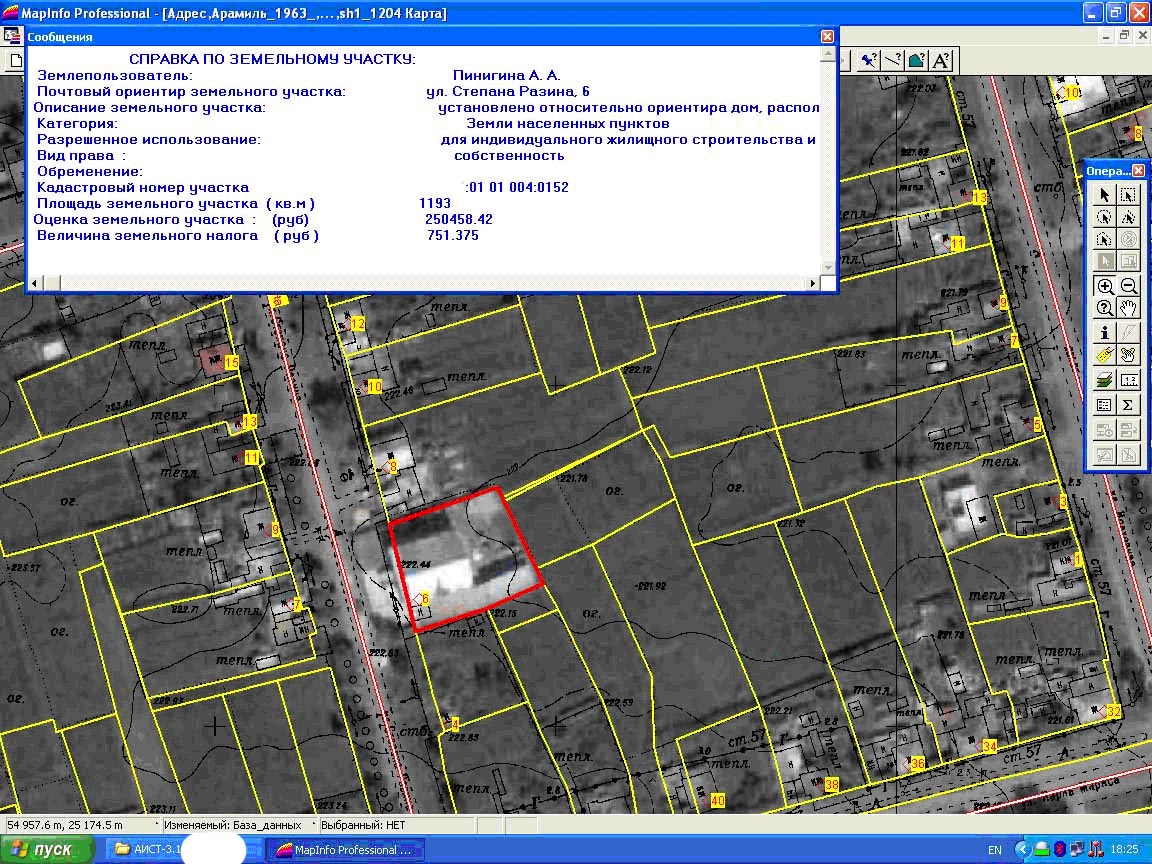Click the greyed Set Clip Region tool

pos(1128,455)
